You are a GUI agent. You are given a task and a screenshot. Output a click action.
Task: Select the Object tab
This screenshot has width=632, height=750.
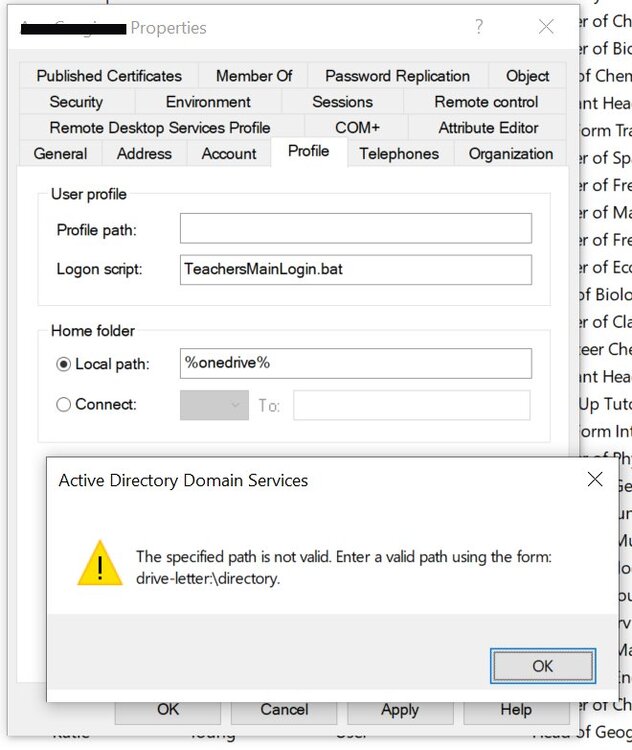527,76
